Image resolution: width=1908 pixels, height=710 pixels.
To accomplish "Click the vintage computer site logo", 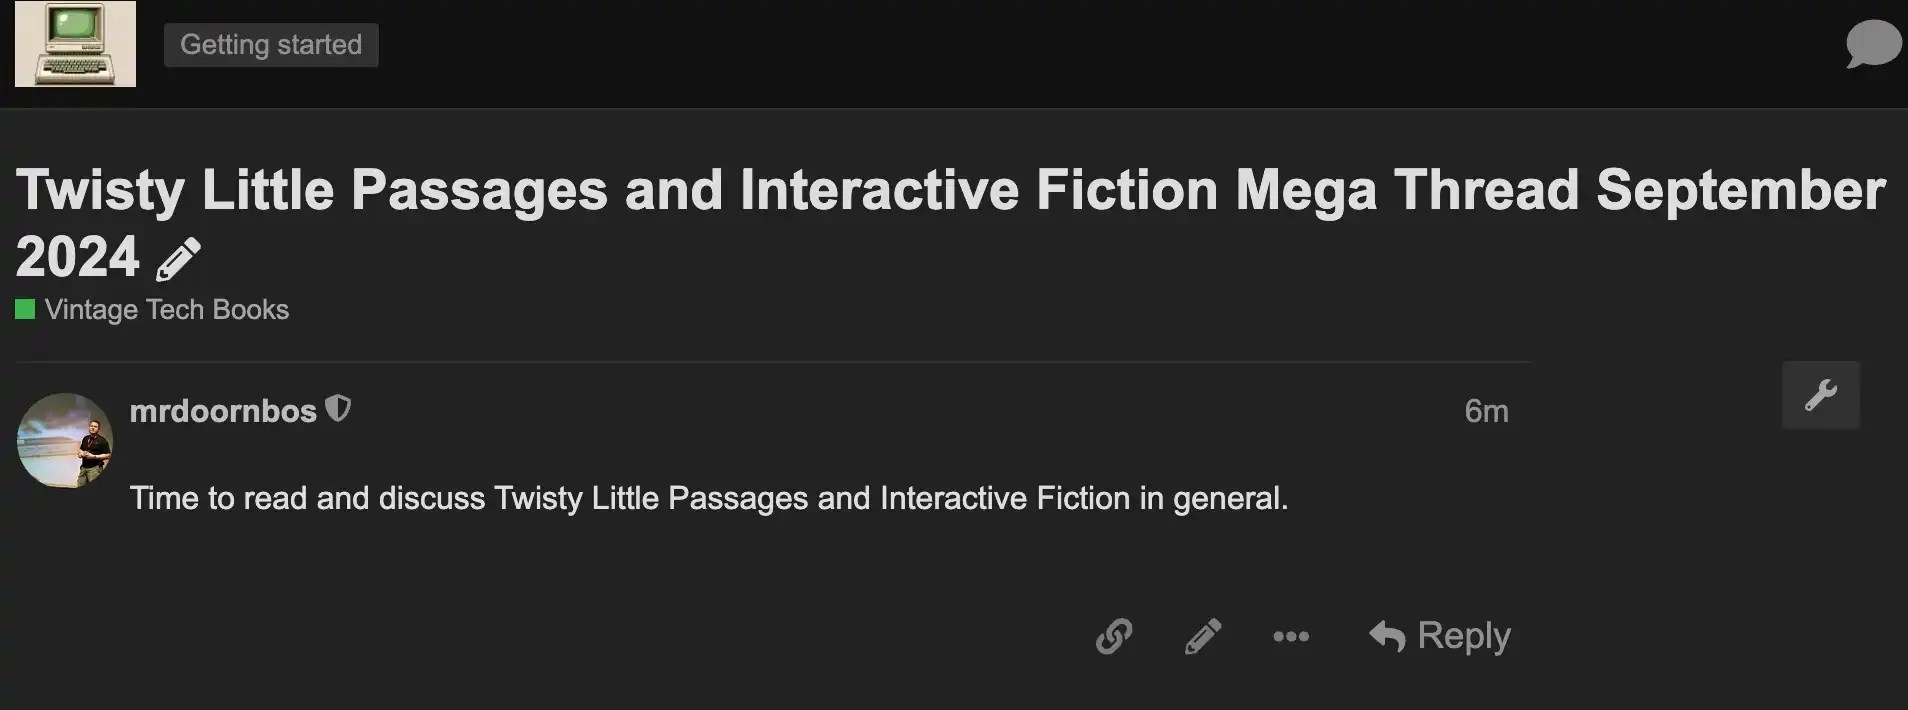I will point(75,44).
